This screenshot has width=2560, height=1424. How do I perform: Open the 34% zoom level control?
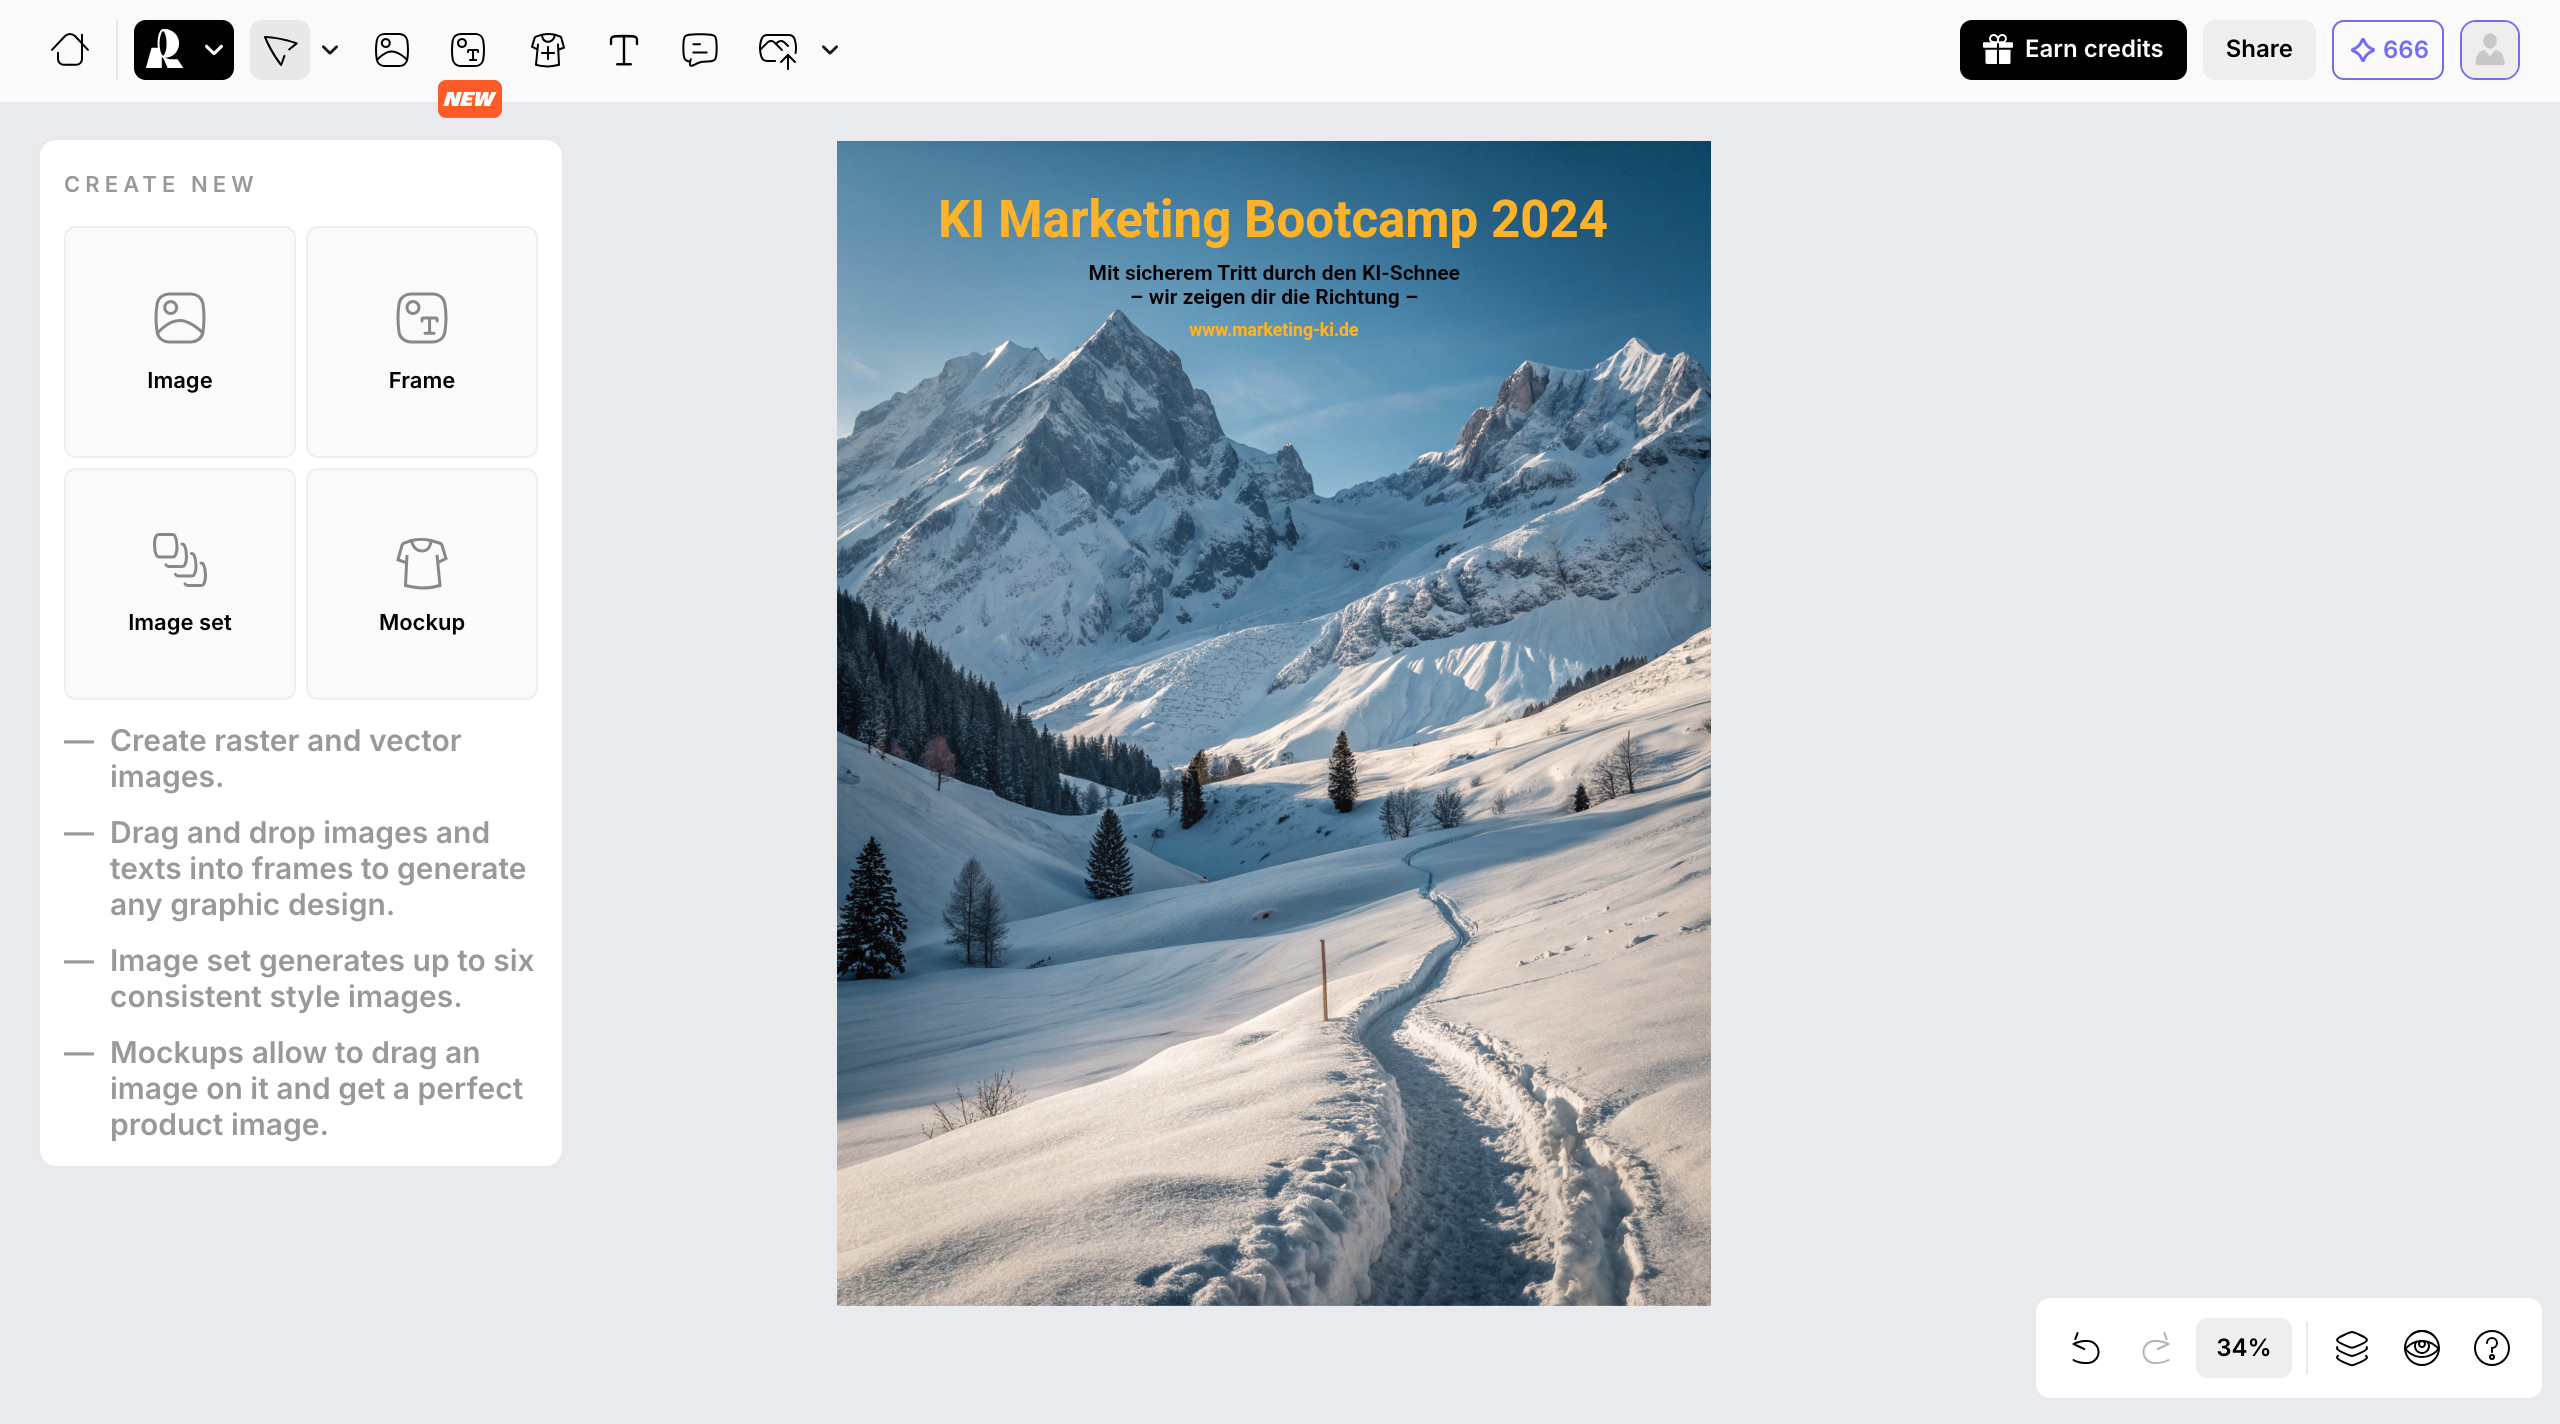pos(2243,1348)
